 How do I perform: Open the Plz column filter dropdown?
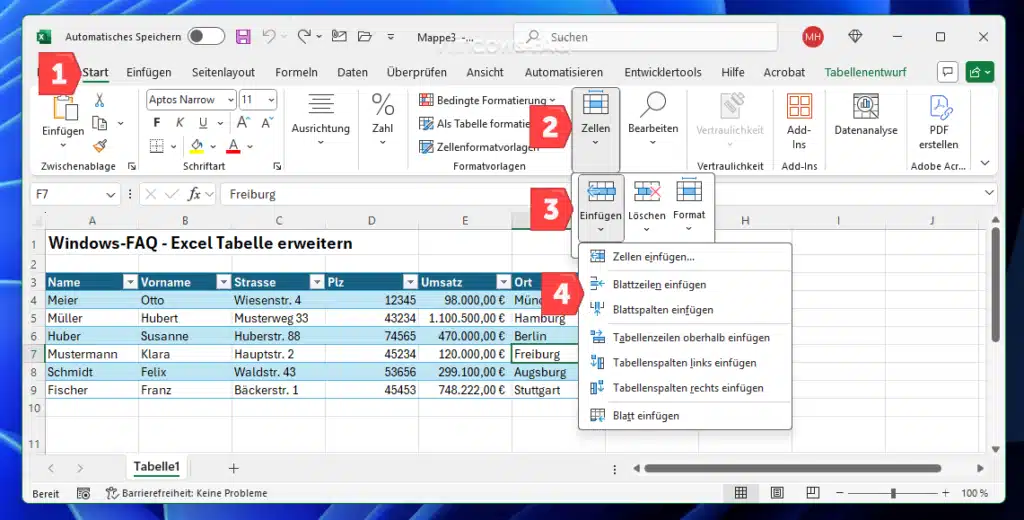click(410, 282)
